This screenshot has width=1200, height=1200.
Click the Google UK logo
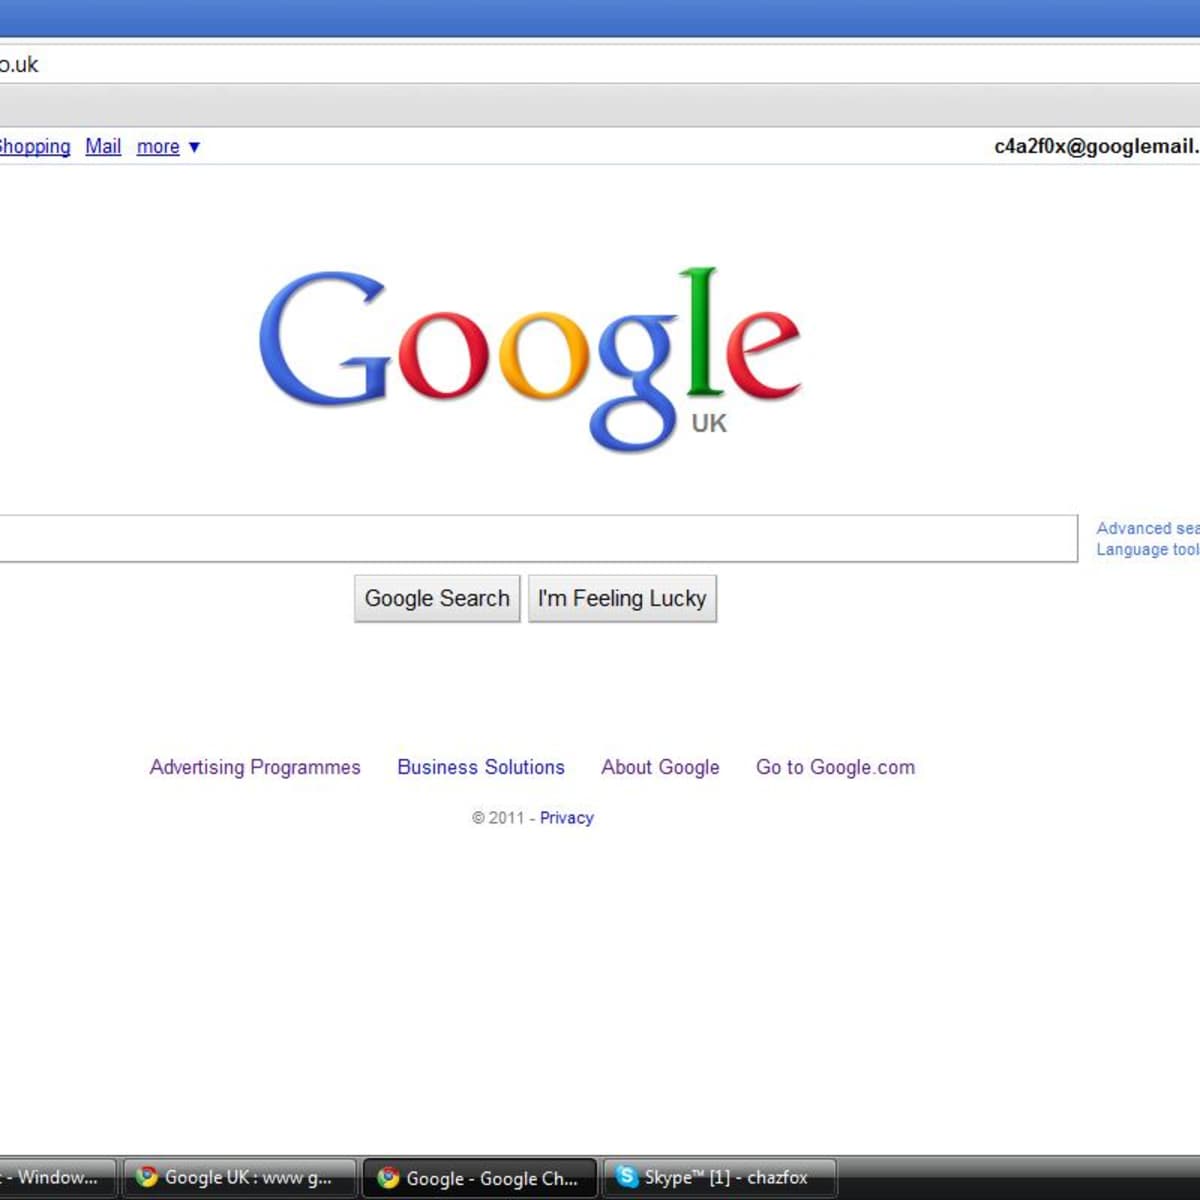click(x=530, y=357)
